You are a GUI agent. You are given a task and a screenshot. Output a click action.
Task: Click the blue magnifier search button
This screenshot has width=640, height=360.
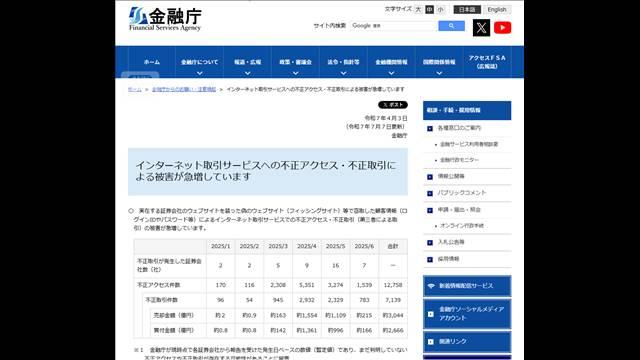(x=451, y=26)
